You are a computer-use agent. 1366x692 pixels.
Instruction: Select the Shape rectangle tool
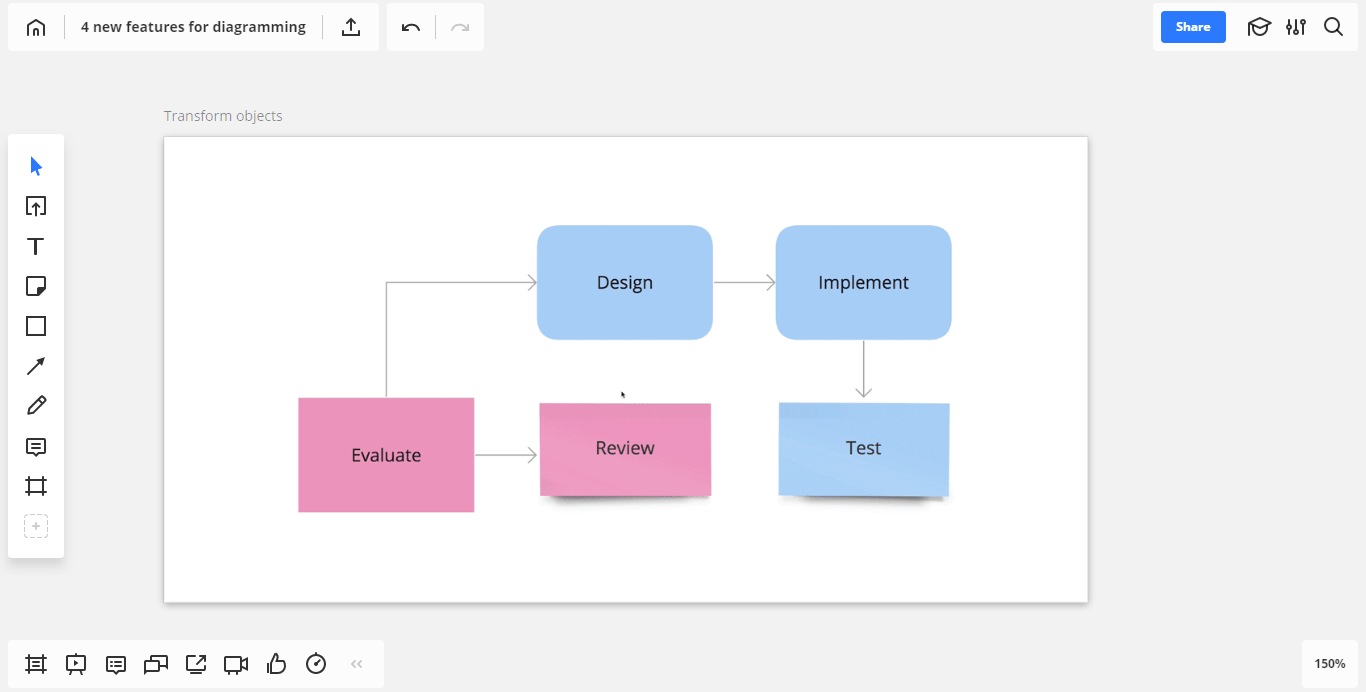click(x=36, y=326)
